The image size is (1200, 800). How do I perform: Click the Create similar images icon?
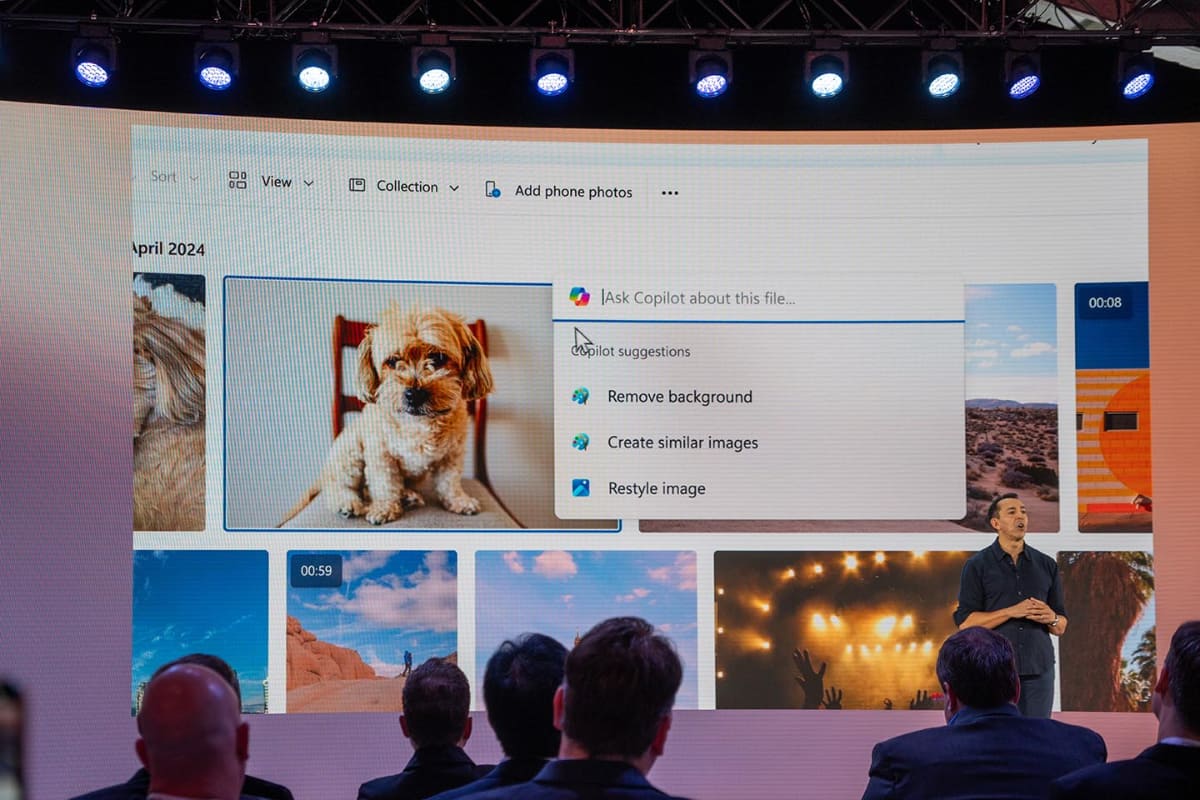(580, 441)
